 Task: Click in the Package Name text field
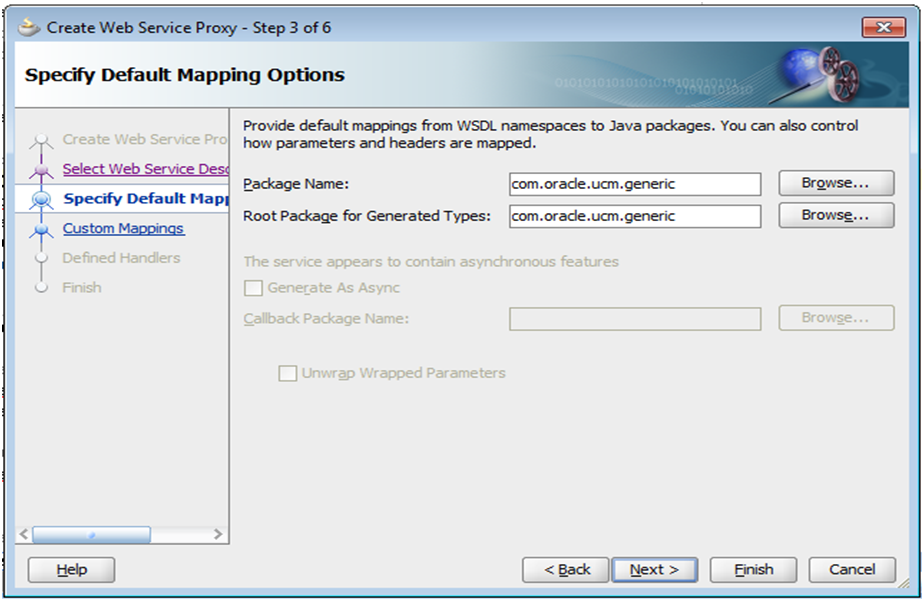(634, 184)
